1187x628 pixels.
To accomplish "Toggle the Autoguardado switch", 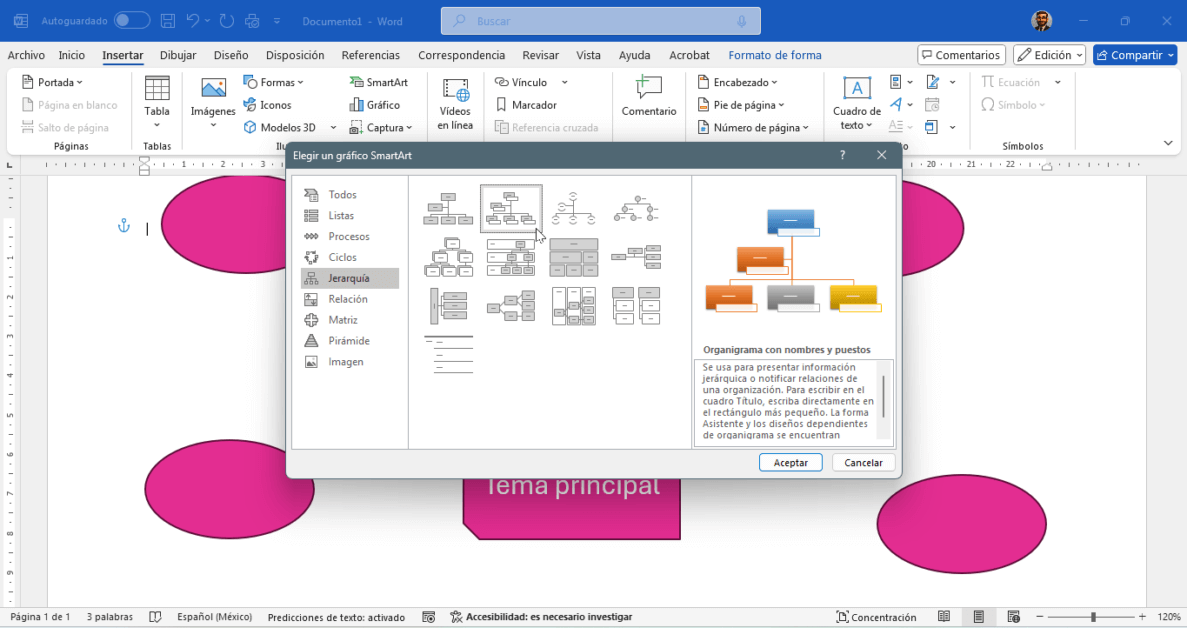I will point(131,21).
